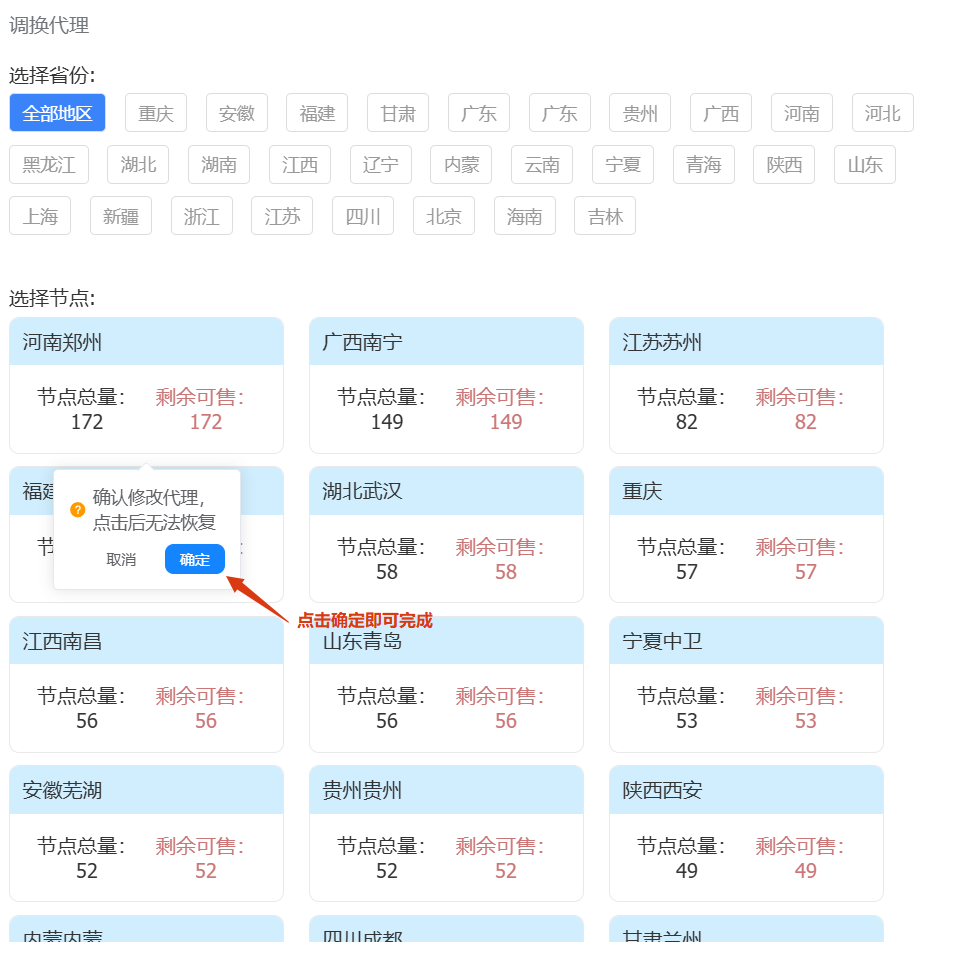Click the 确认修改代理 popup message text
Viewport: 958px width, 967px height.
[x=154, y=509]
